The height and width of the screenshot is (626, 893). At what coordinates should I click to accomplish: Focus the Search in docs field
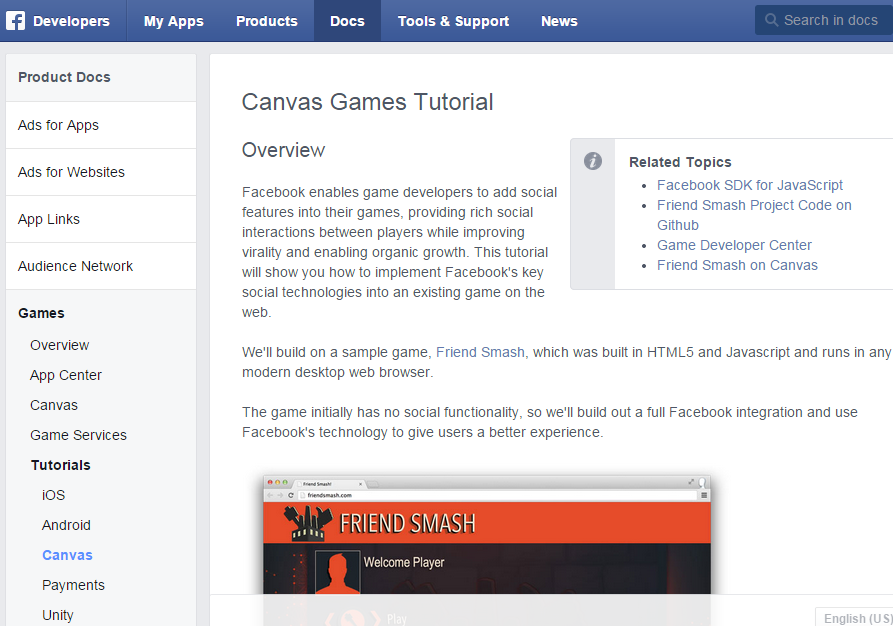824,20
